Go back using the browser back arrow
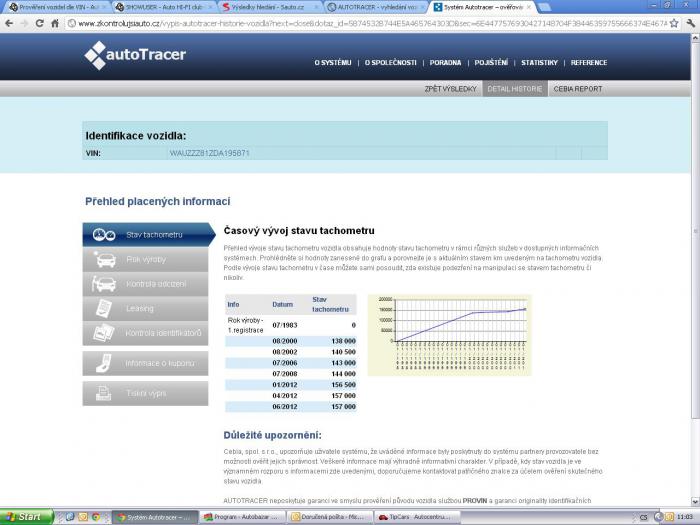The width and height of the screenshot is (700, 525). [9, 22]
